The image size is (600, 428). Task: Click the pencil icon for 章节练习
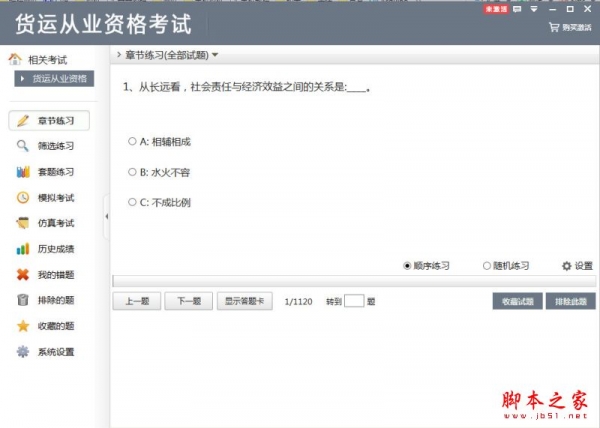23,120
